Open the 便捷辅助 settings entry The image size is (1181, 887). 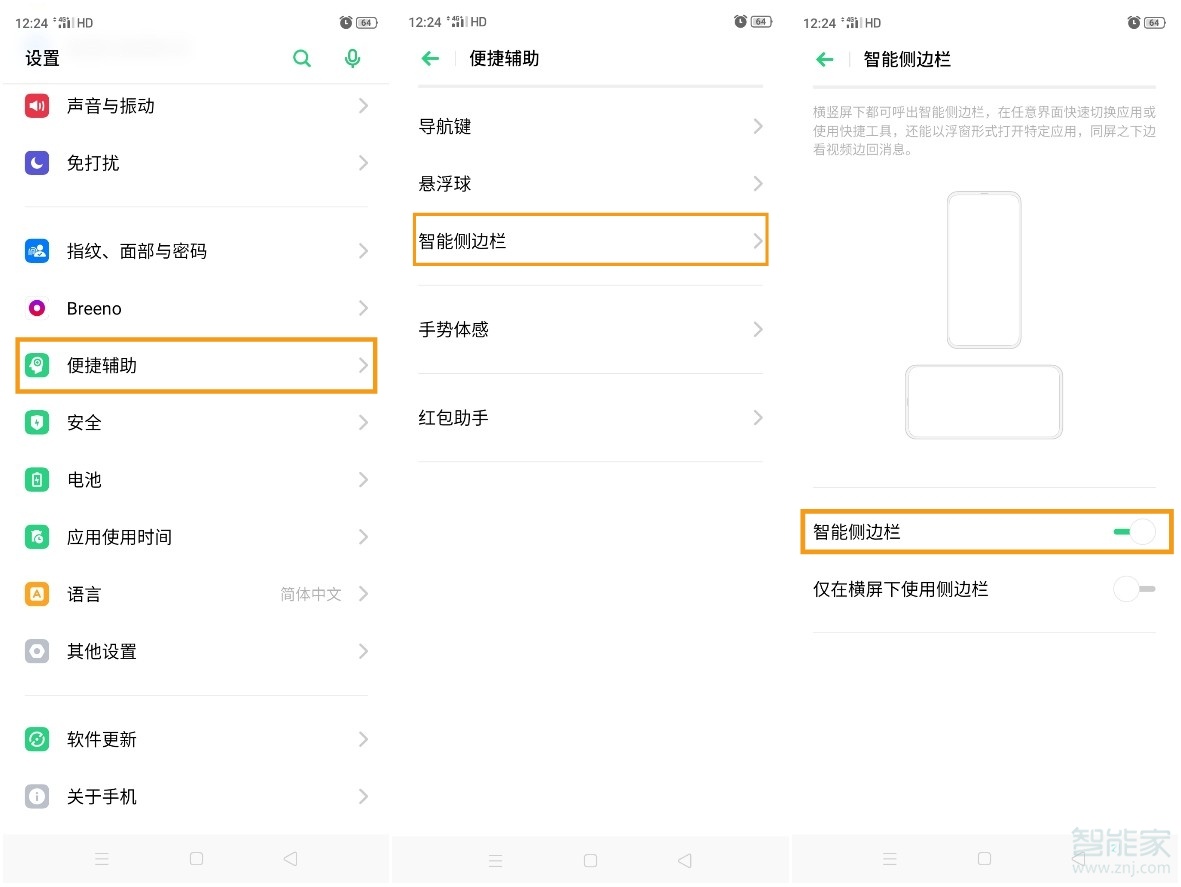click(196, 365)
